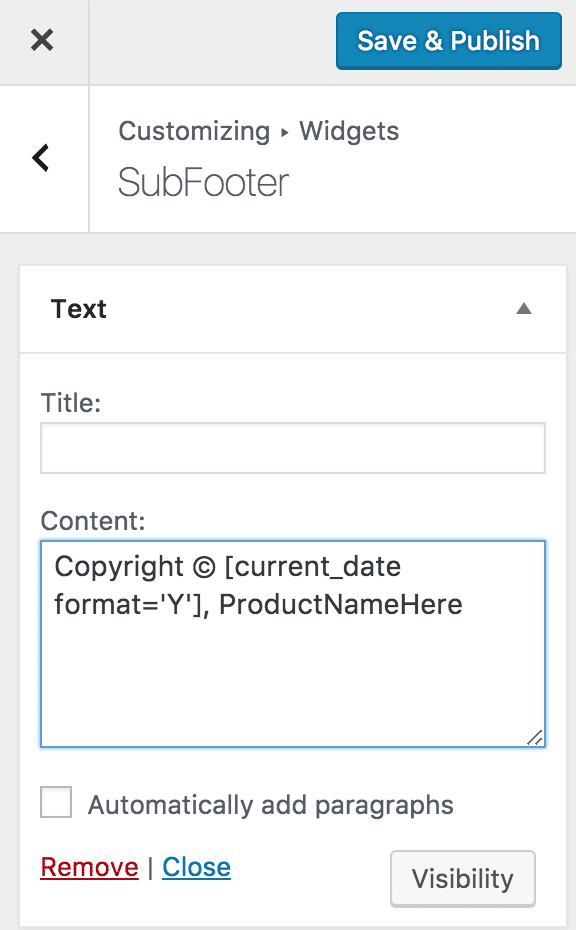Click the collapse triangle on the Text widget
The width and height of the screenshot is (576, 930).
(523, 309)
